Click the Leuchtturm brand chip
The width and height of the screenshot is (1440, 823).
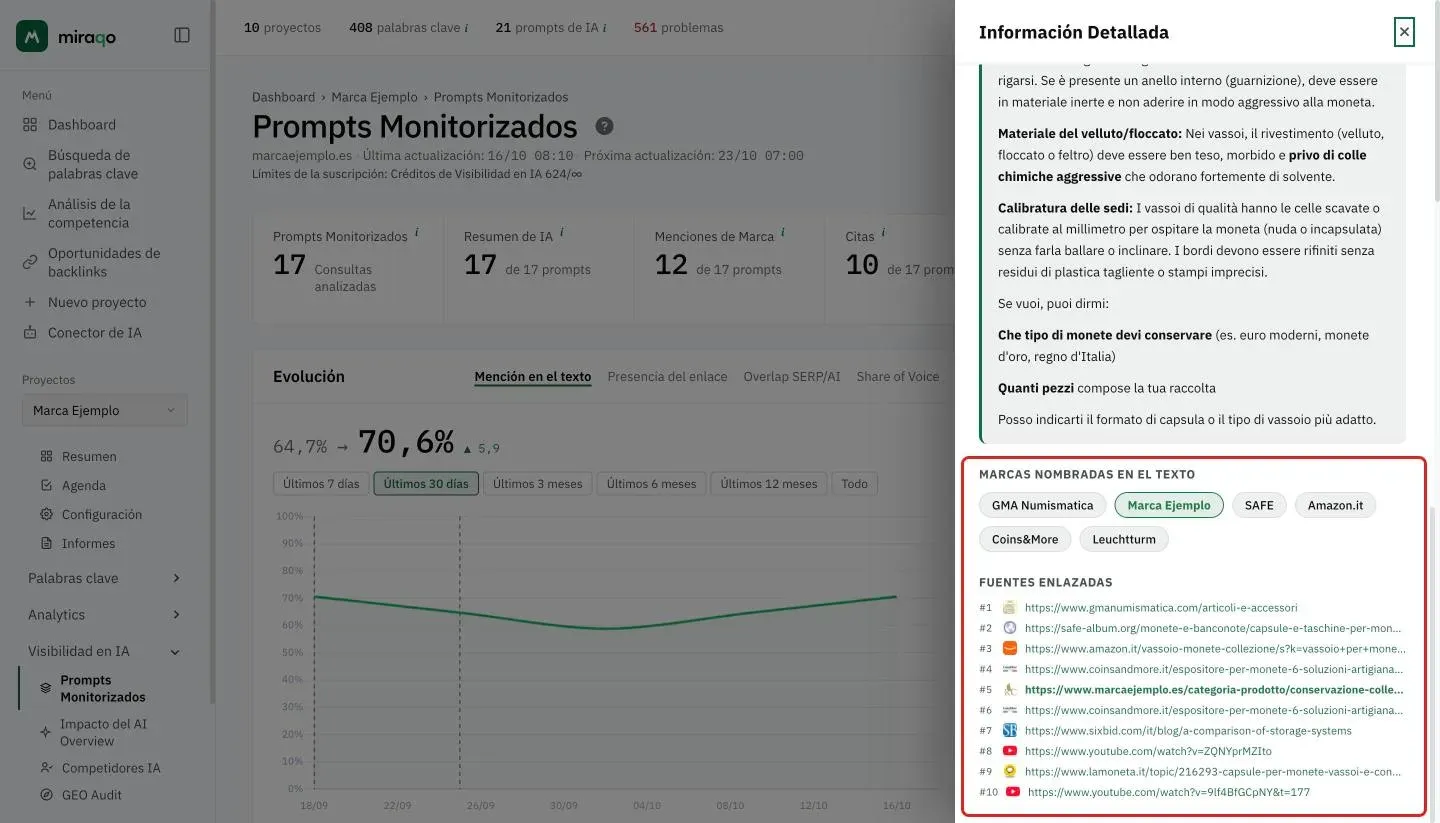point(1124,539)
